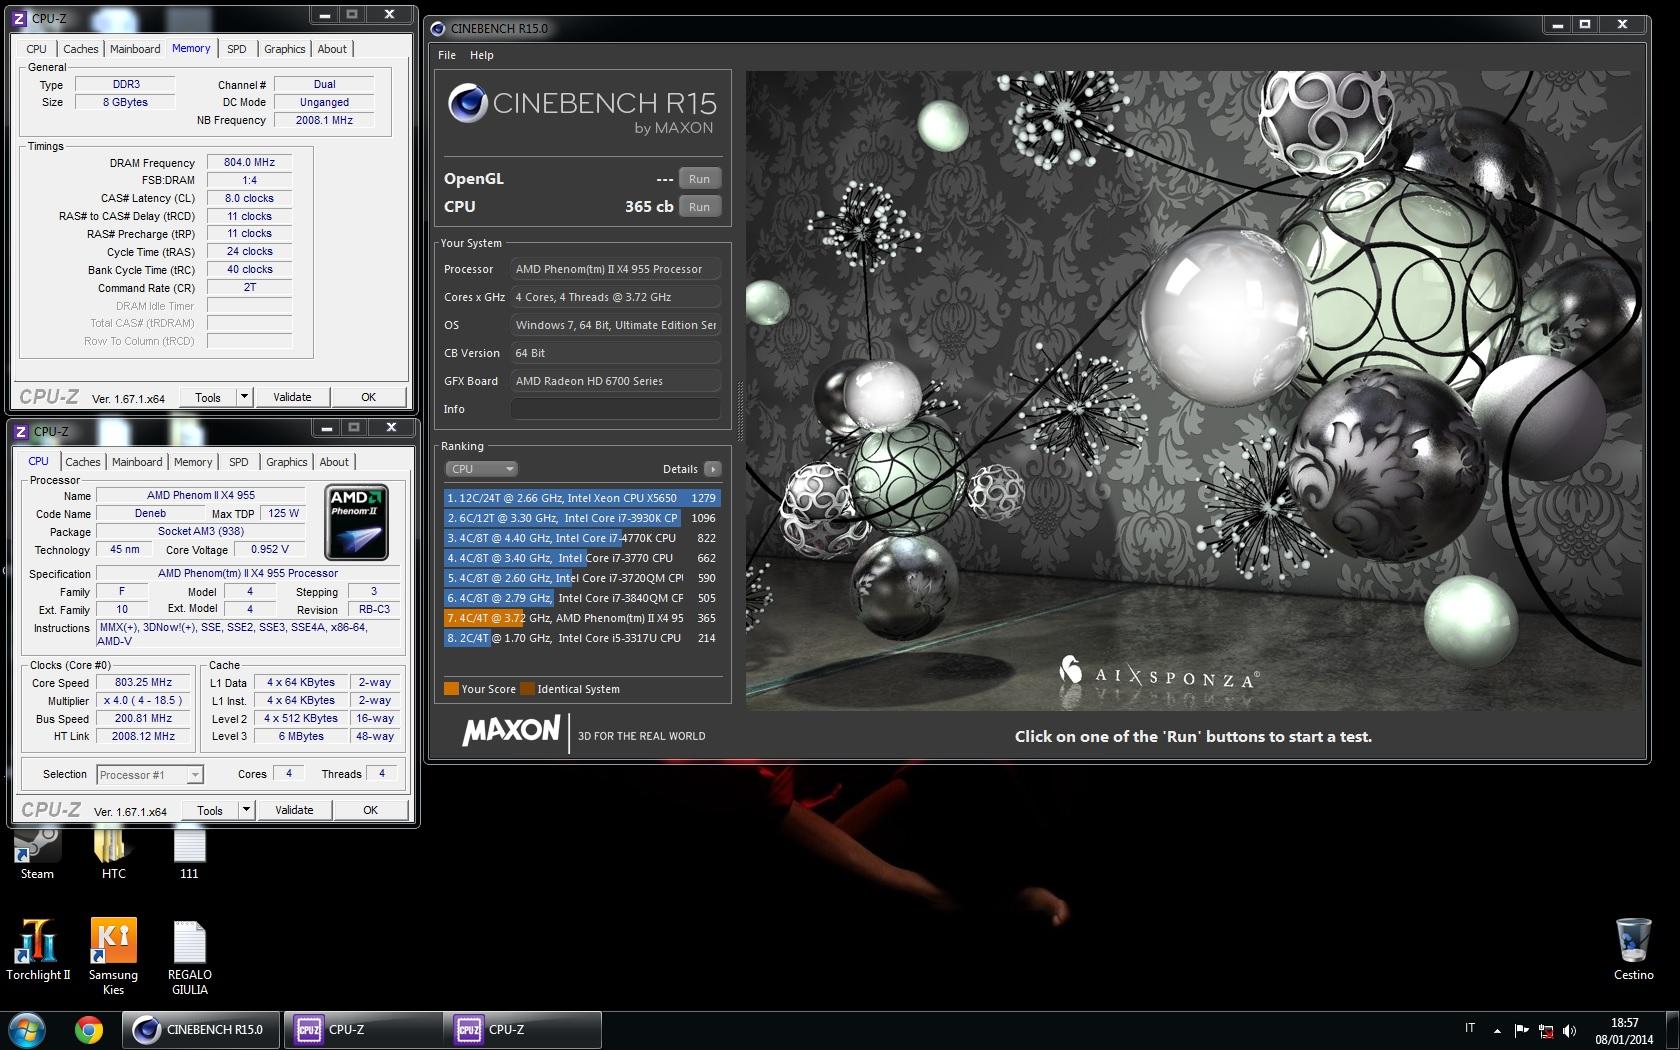
Task: Click the Details arrow button in Ranking
Action: (712, 469)
